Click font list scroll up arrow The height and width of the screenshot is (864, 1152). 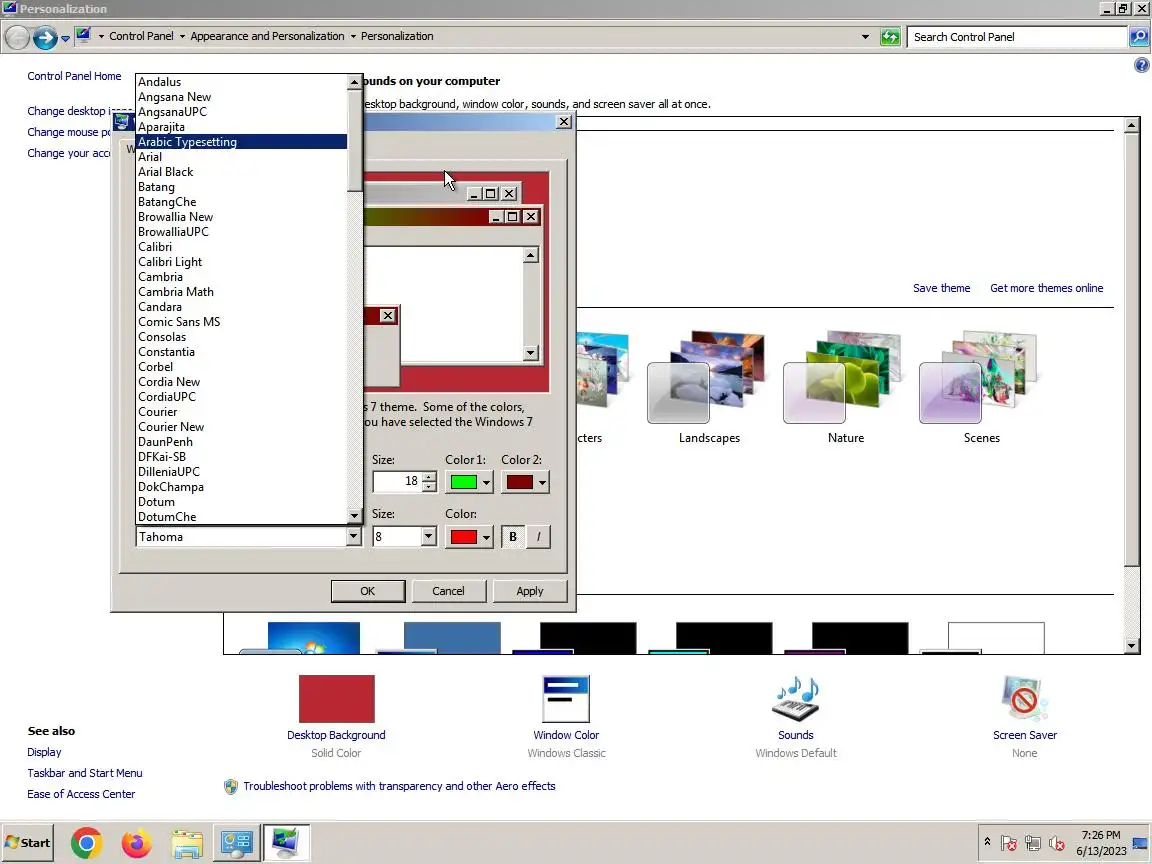(354, 82)
